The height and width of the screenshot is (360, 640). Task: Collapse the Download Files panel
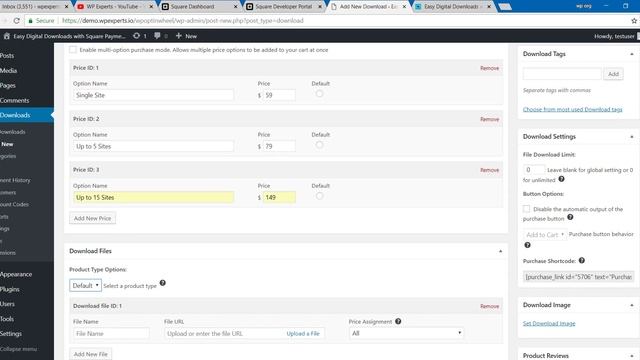click(x=500, y=251)
